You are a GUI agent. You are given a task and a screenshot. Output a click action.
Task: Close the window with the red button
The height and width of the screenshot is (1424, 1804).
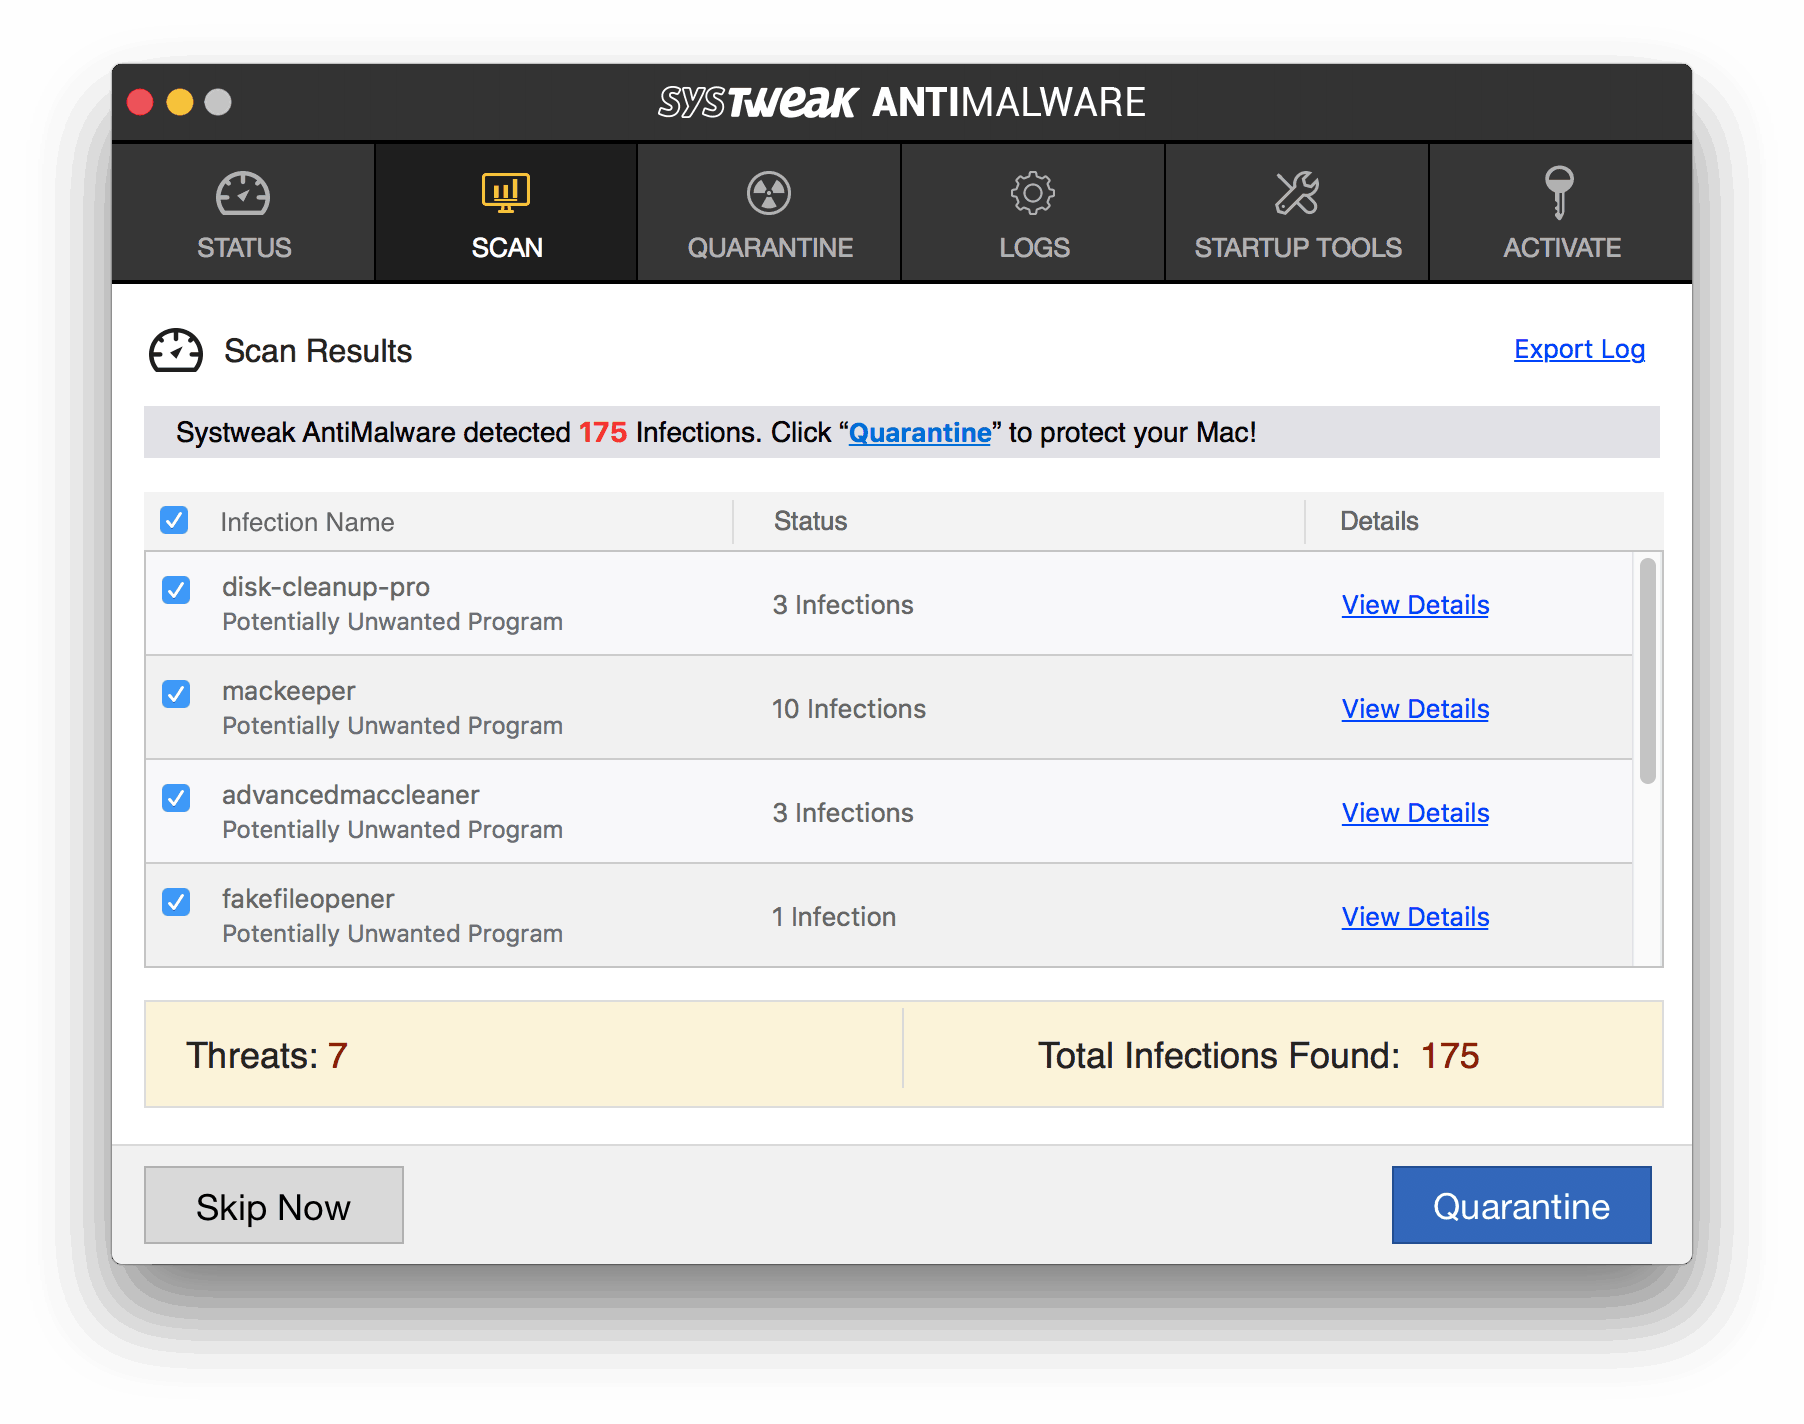[140, 102]
